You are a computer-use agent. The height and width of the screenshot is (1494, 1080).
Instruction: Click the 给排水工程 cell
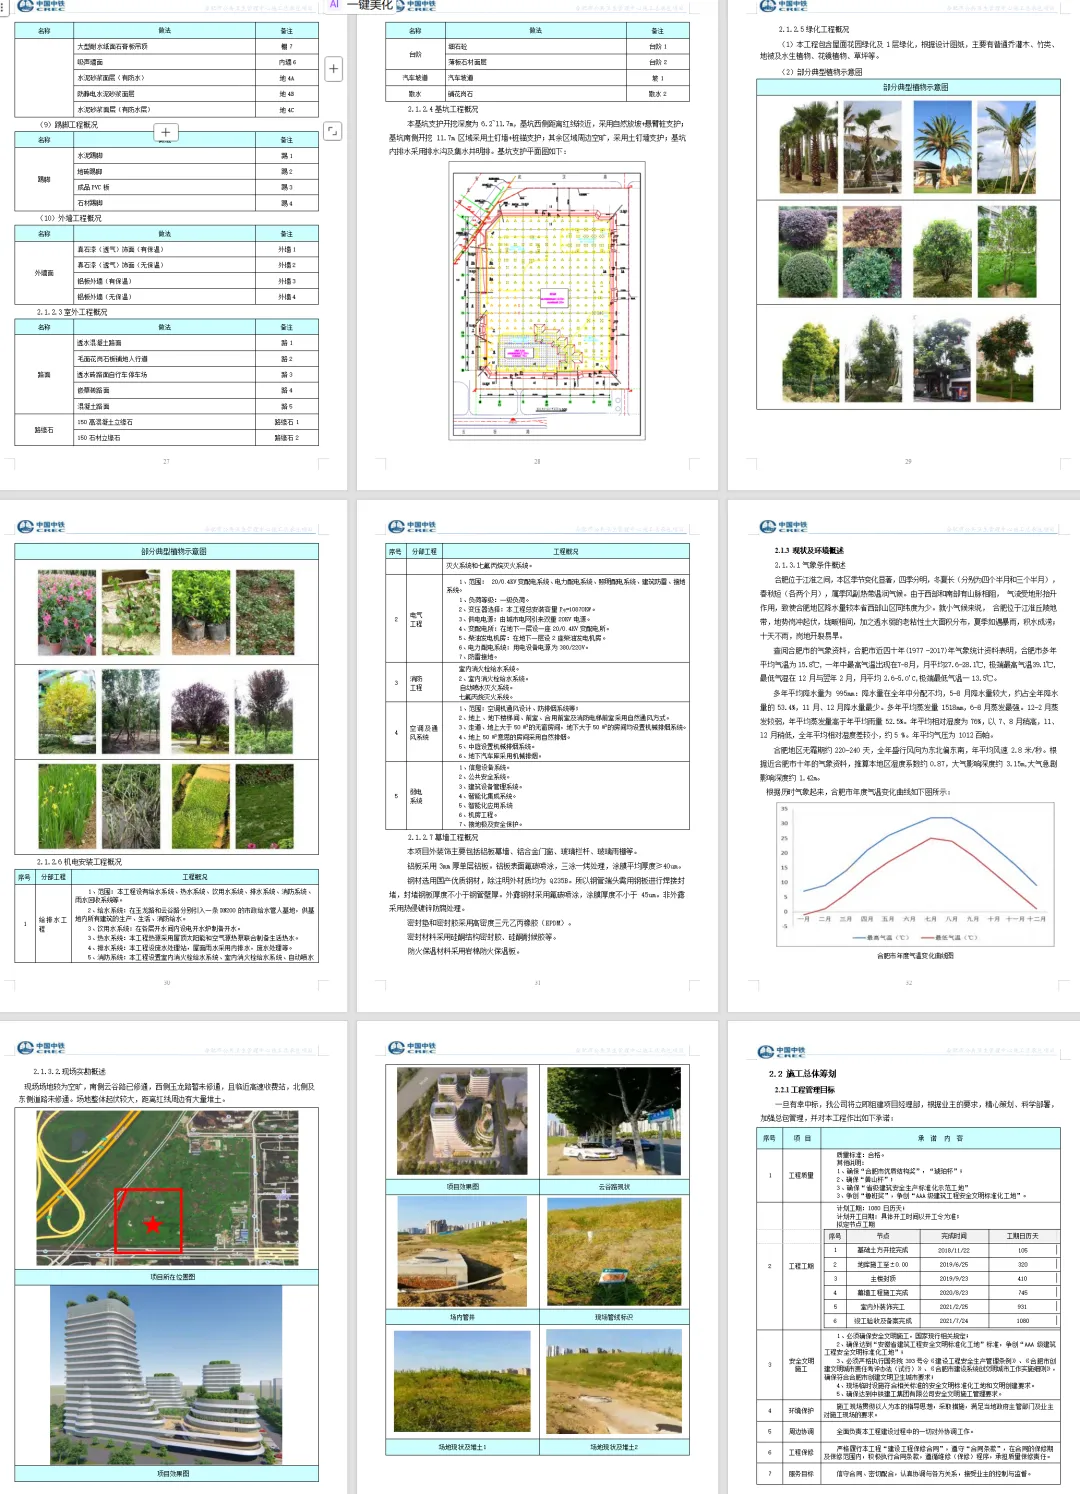(52, 923)
